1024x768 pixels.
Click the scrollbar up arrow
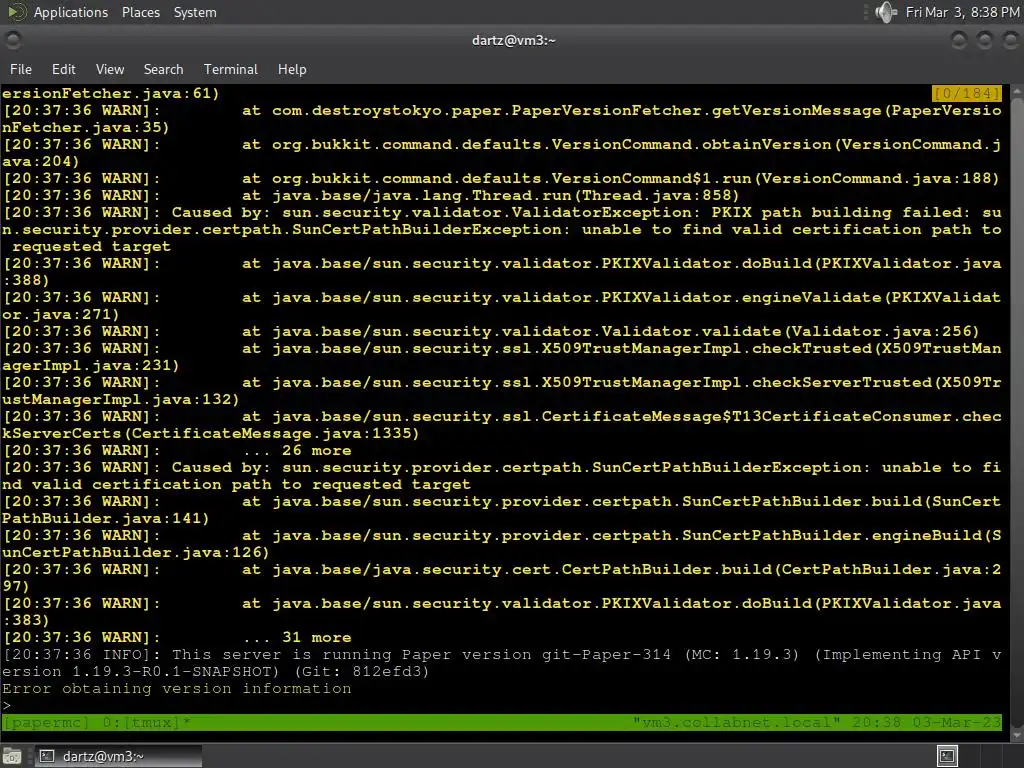tap(1016, 91)
